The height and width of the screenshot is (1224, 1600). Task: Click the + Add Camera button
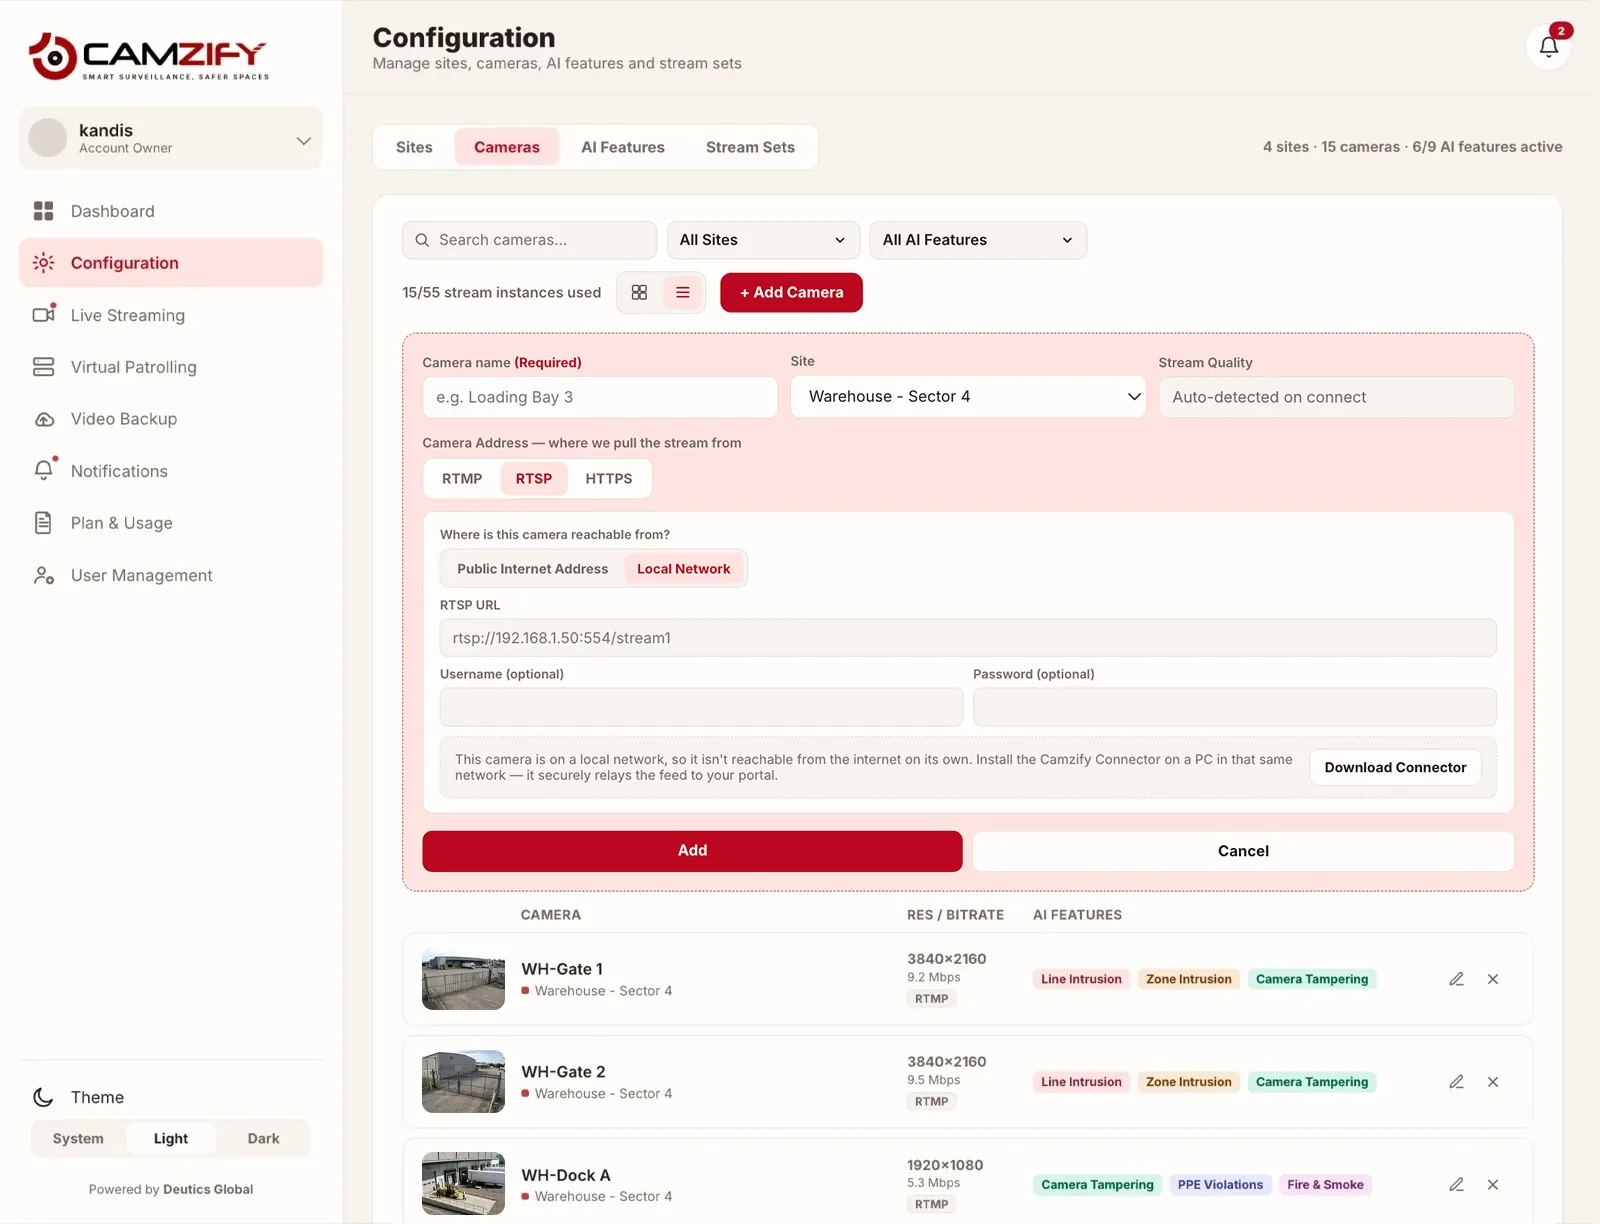(x=791, y=292)
